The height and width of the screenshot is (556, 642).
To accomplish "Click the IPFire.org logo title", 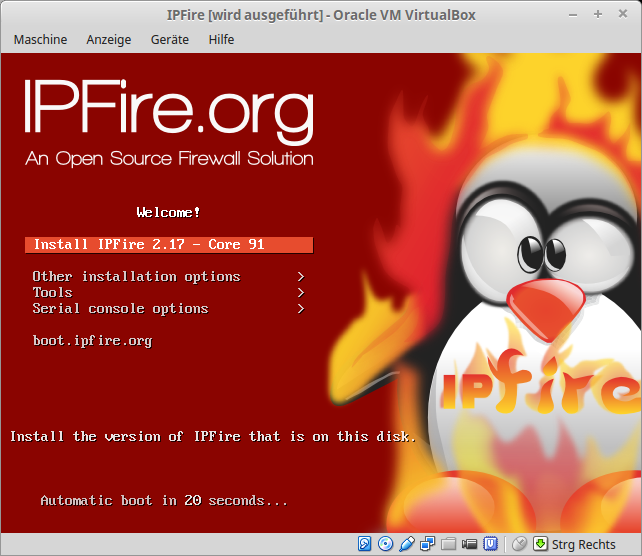I will coord(169,112).
